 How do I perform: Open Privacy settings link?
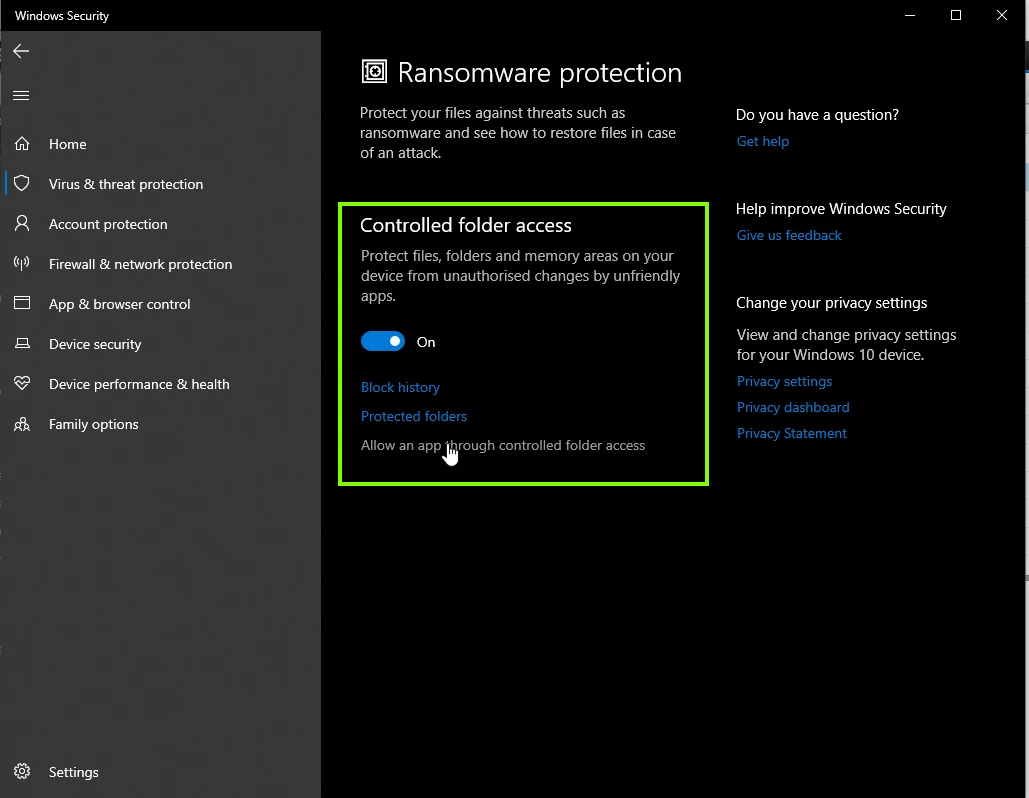click(784, 381)
